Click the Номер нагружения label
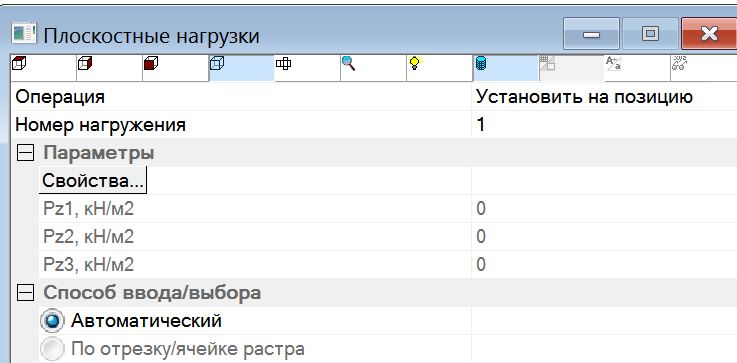 pos(101,125)
